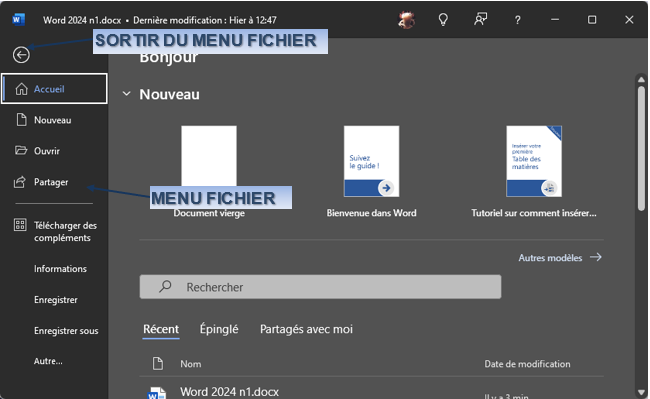Select Nouveau in the sidebar
The height and width of the screenshot is (399, 650).
54,120
